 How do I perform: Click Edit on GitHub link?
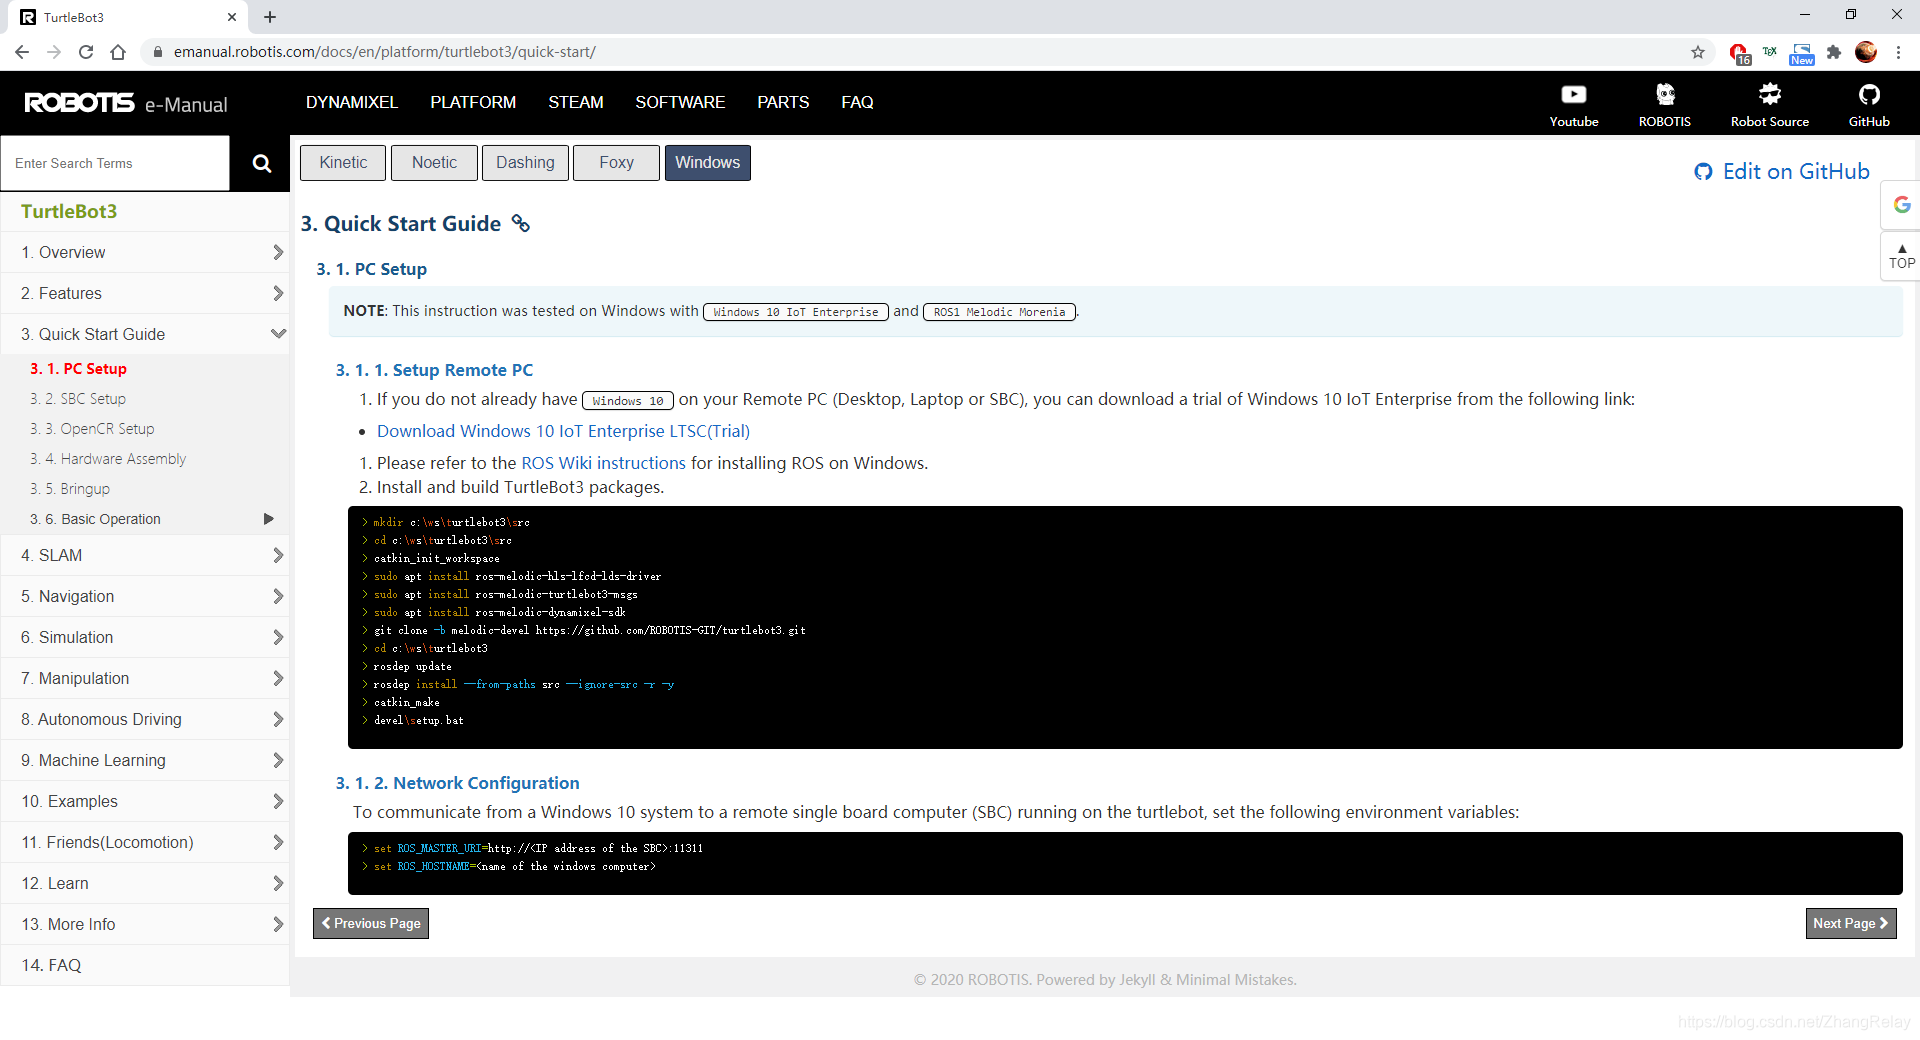[1782, 171]
